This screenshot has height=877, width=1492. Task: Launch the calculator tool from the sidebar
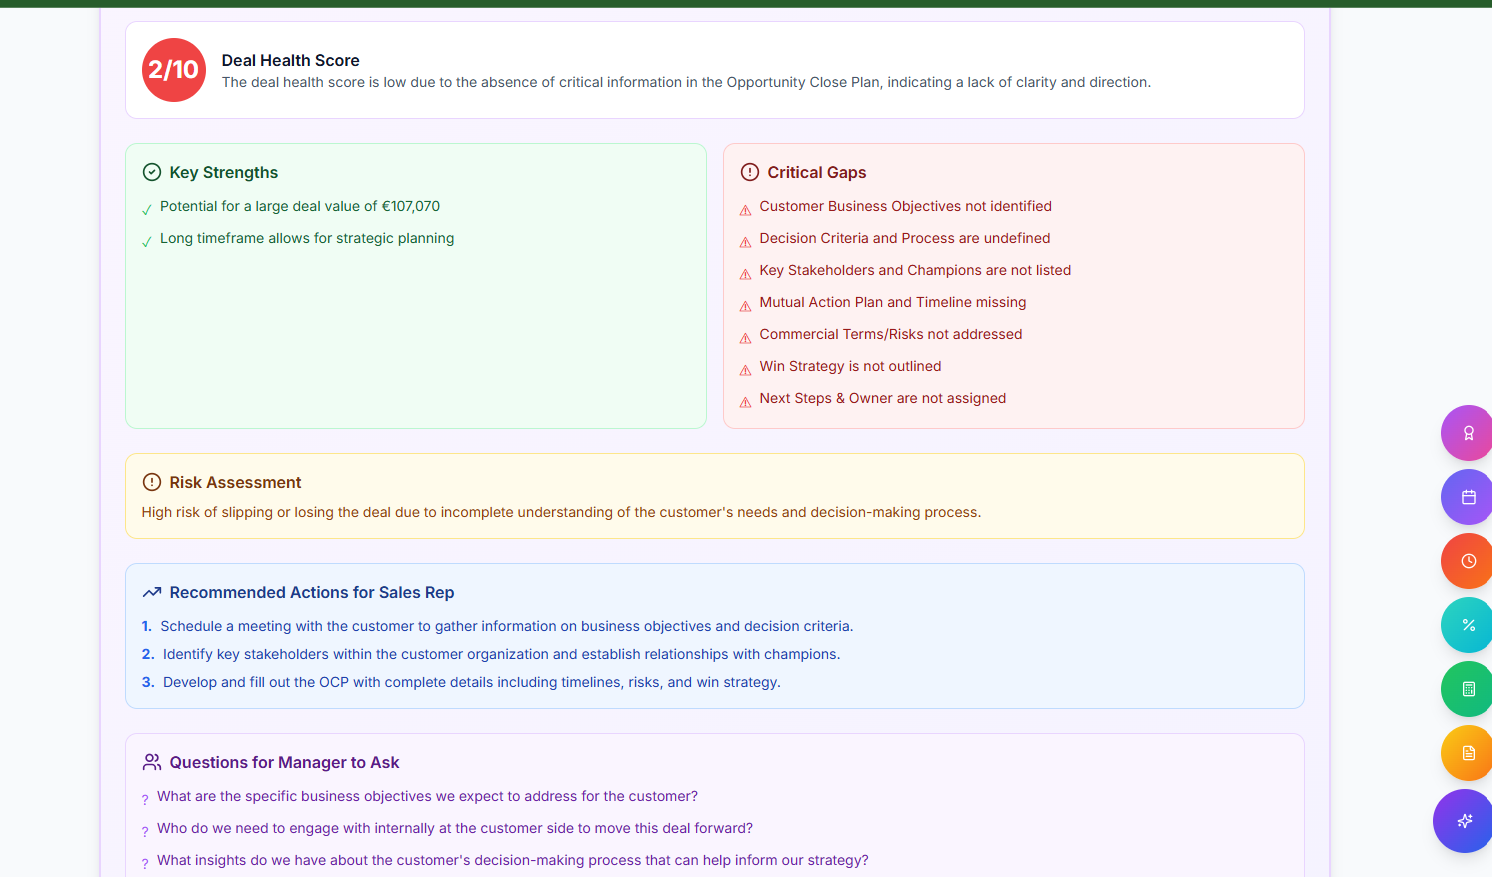pos(1467,689)
